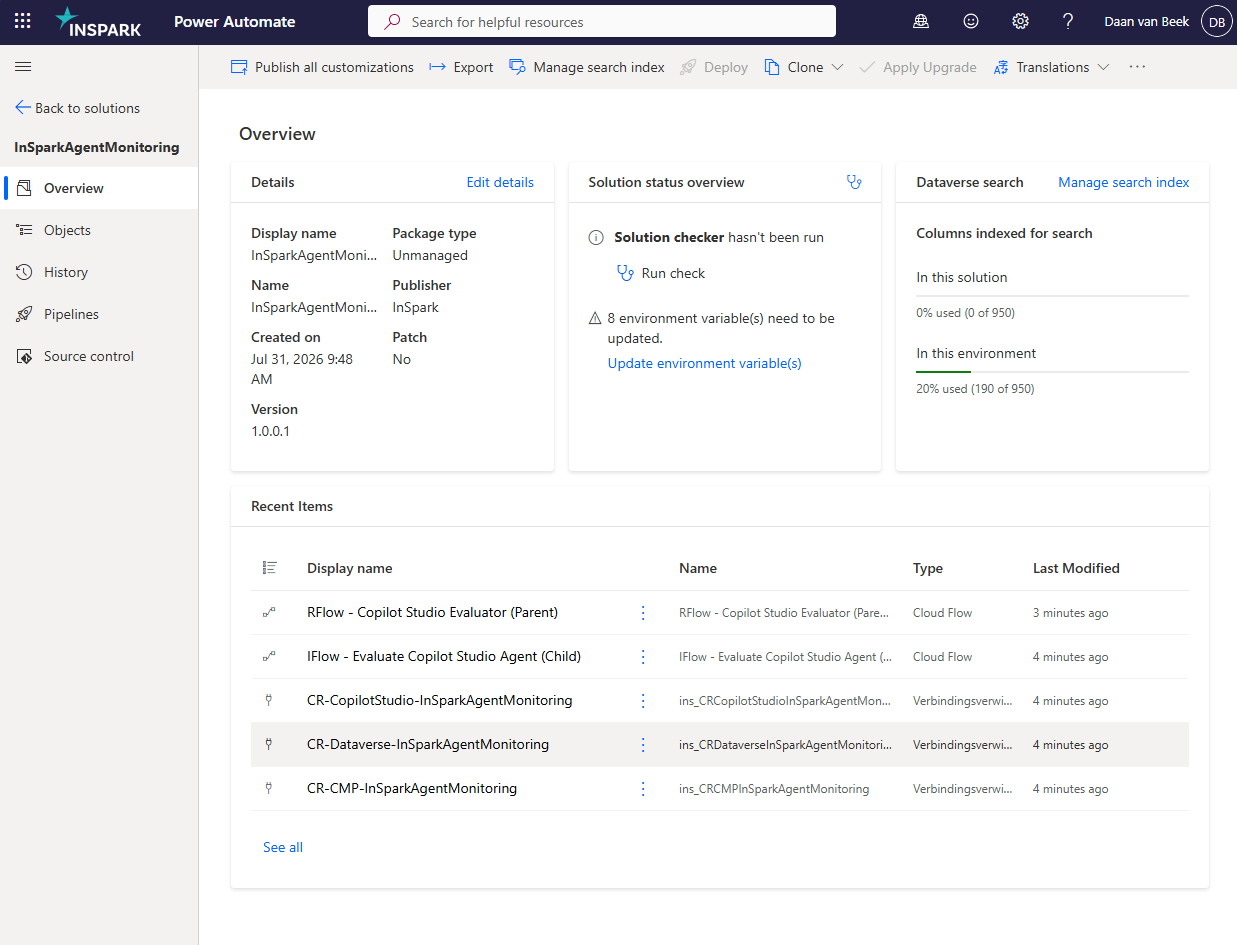Screen dimensions: 1237x945
Task: Open more options for CR-CopilotStudio-InSparkAgentMonitoring
Action: coord(643,701)
